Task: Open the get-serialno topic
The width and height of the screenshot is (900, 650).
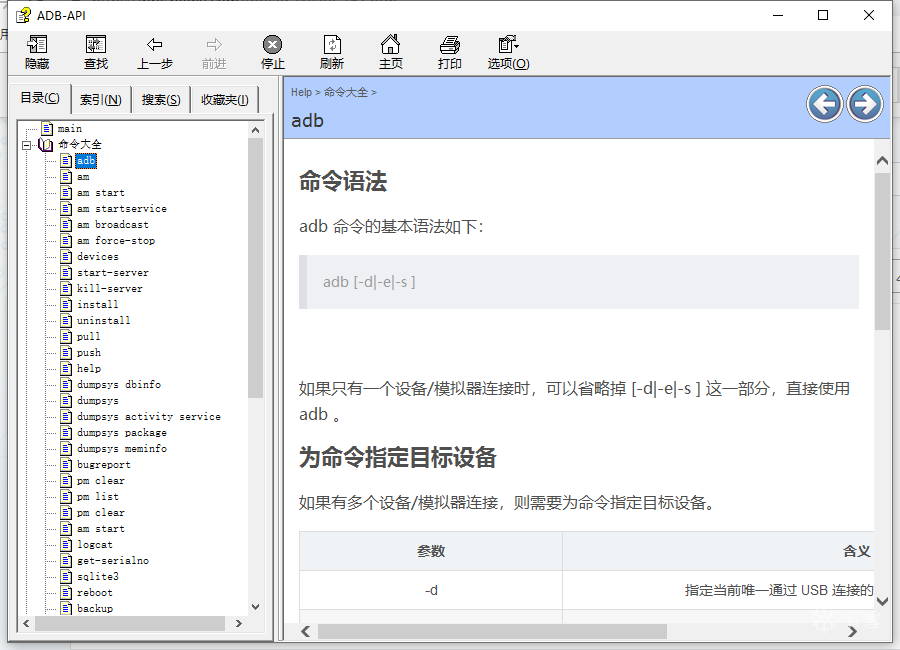Action: 112,560
